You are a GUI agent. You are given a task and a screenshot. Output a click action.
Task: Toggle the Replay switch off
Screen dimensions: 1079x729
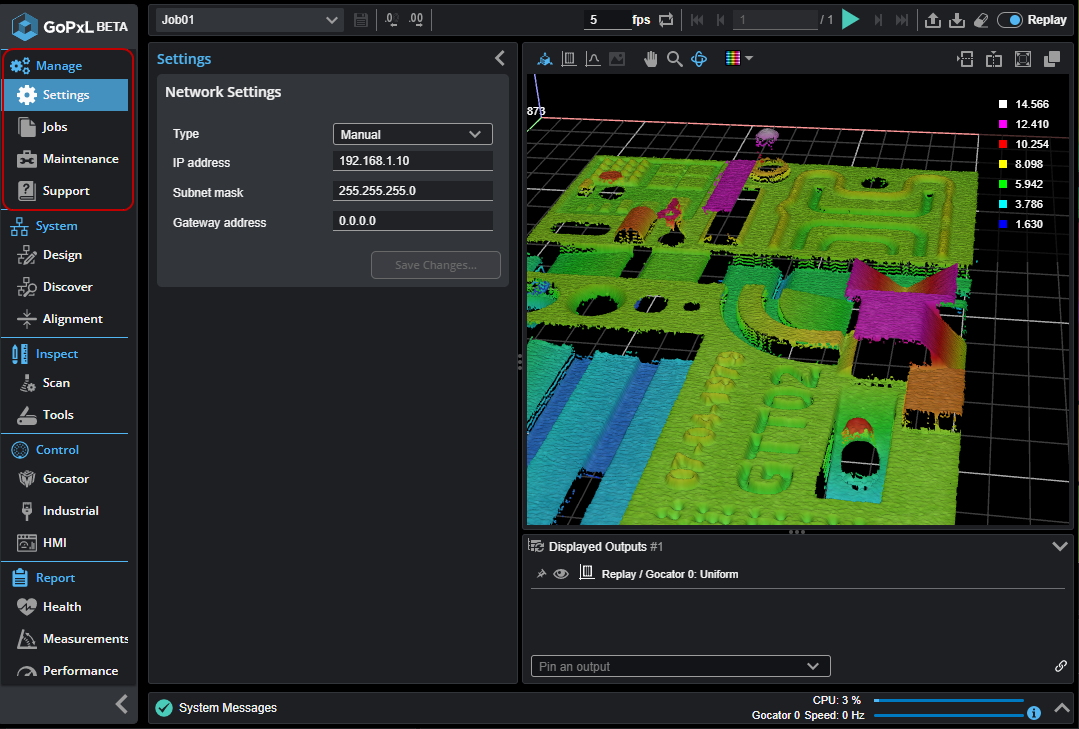click(x=1010, y=20)
